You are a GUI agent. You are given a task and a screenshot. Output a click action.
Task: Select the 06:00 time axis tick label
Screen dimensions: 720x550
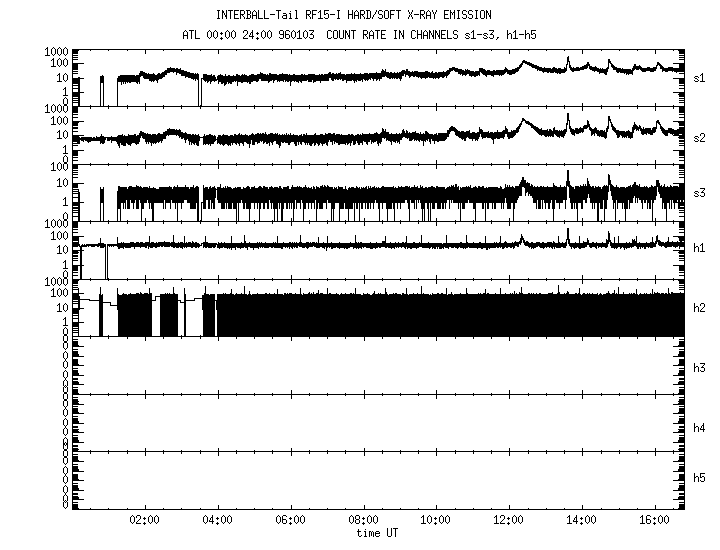coord(291,520)
